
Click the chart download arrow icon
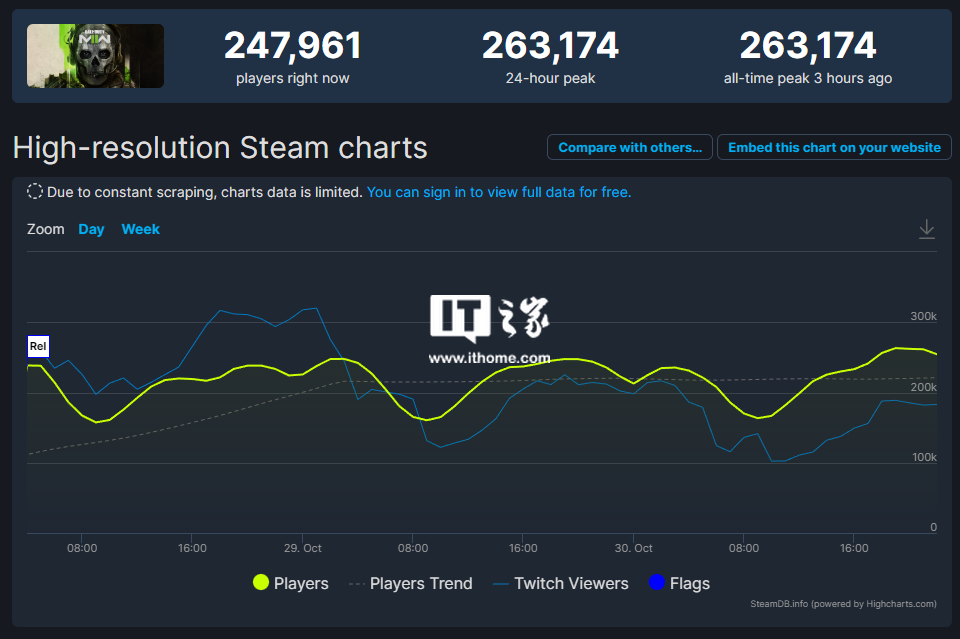pyautogui.click(x=926, y=229)
